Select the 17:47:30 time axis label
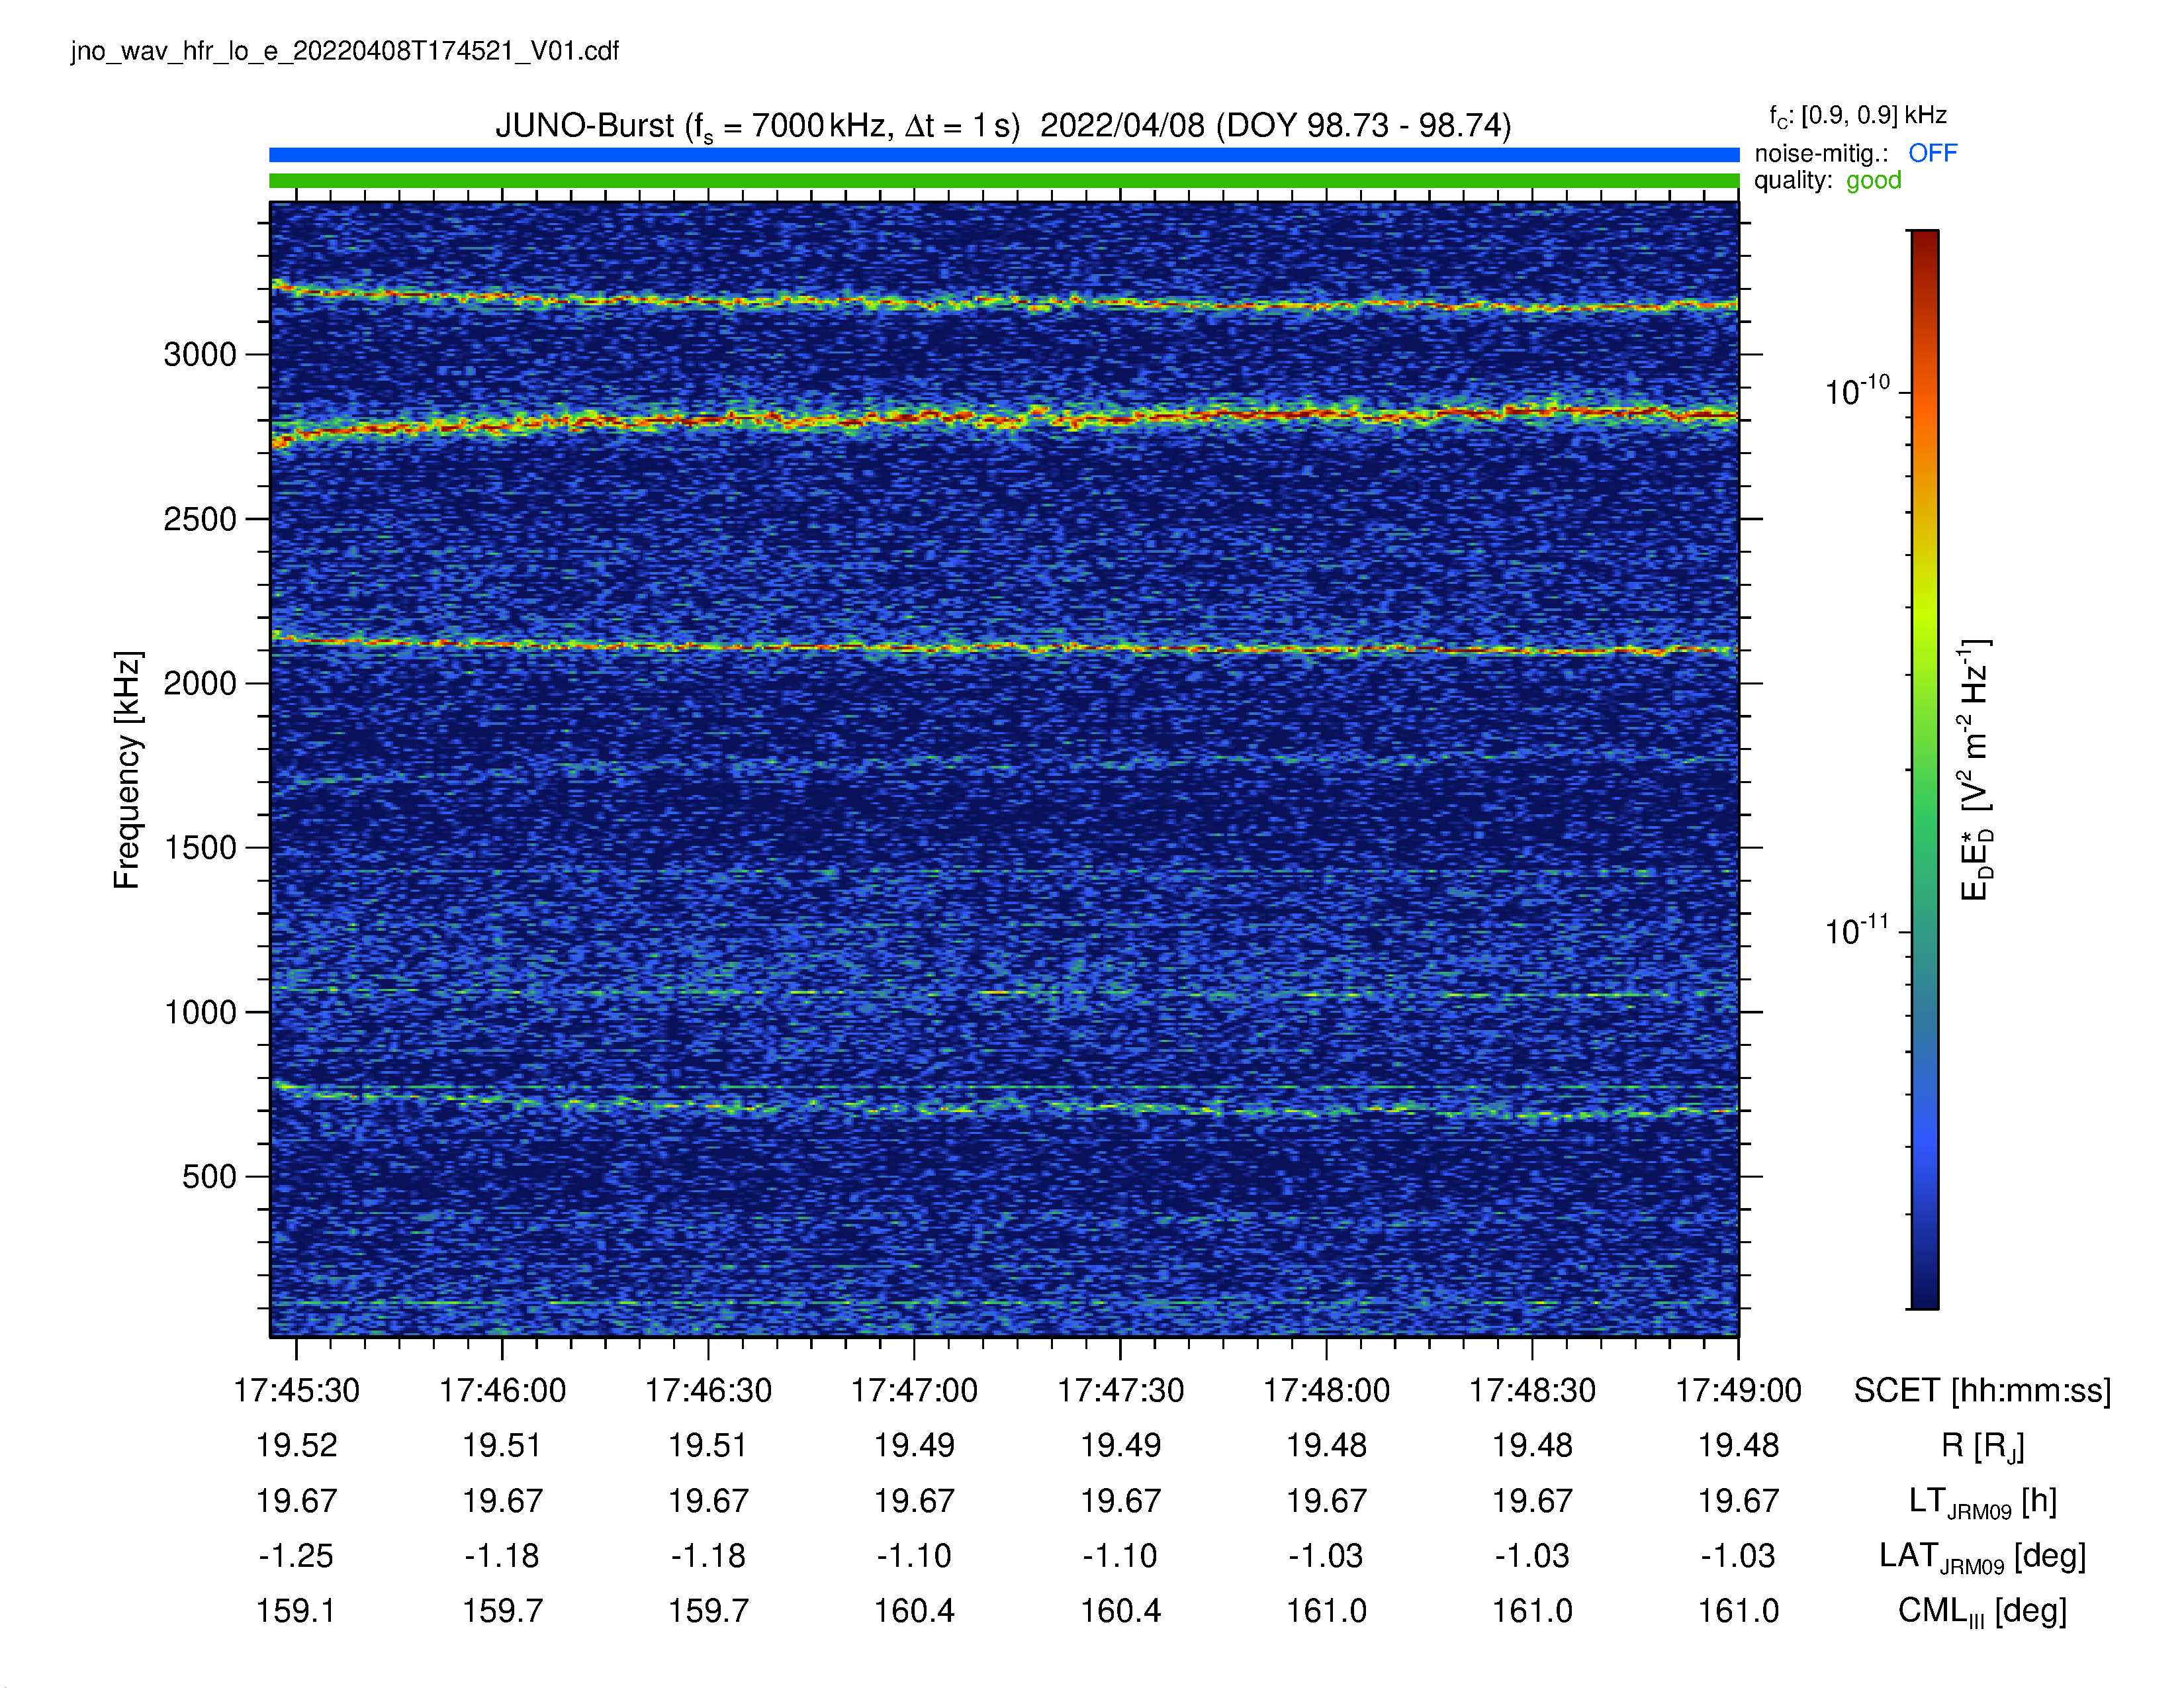Viewport: 2184px width, 1688px height. 1120,1390
